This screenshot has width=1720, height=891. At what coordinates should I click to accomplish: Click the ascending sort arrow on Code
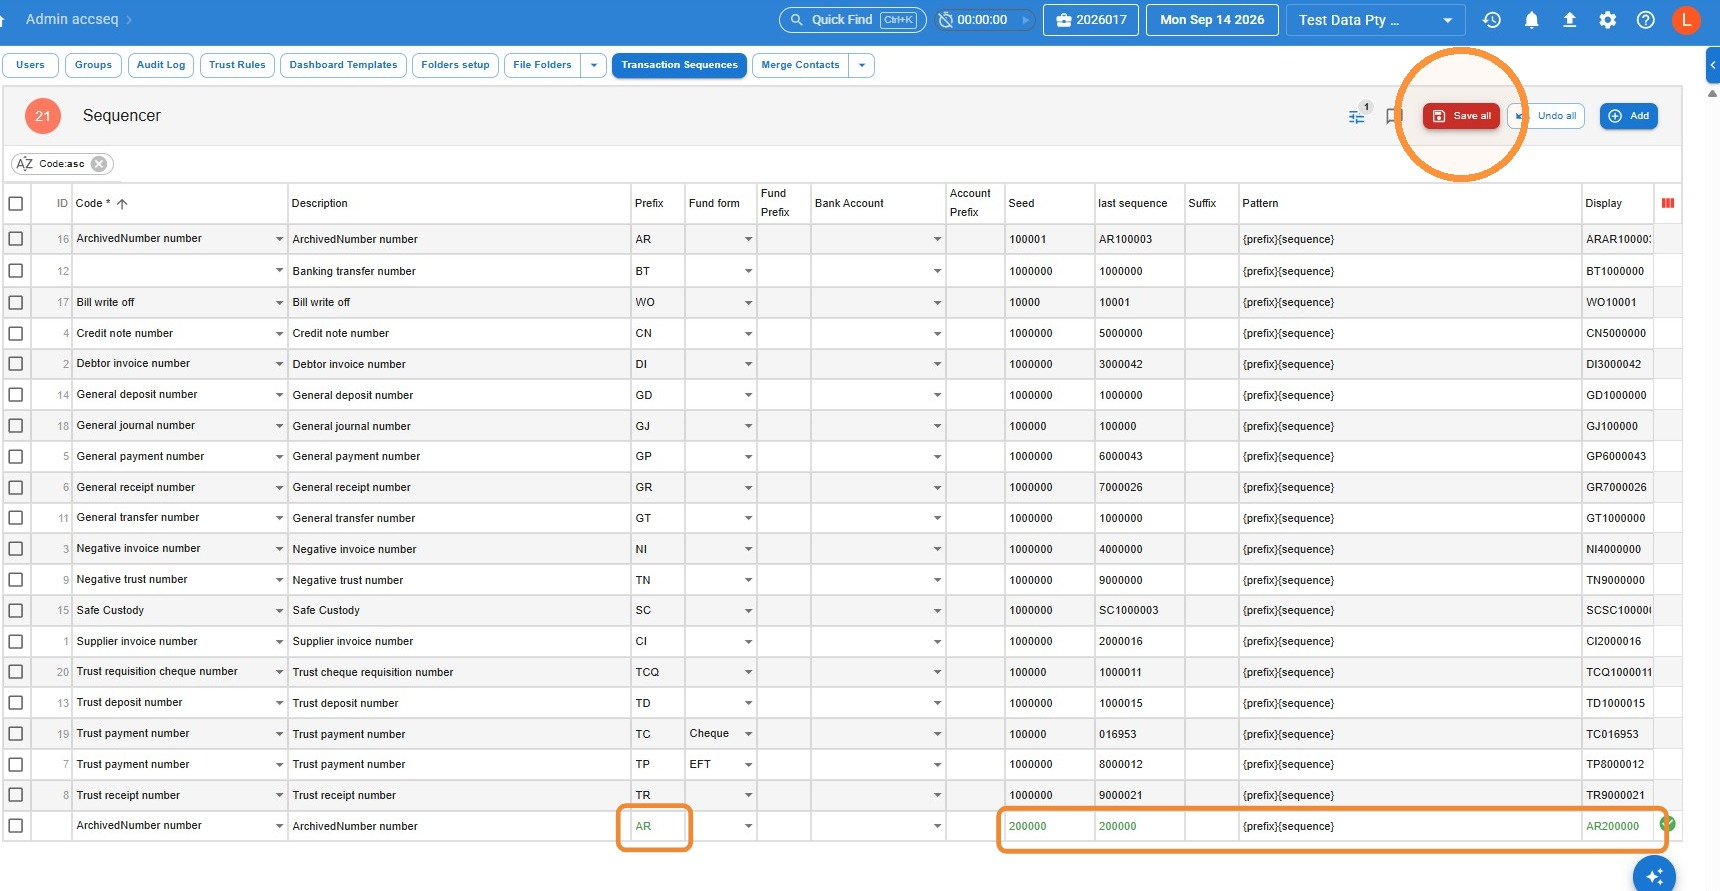coord(122,204)
